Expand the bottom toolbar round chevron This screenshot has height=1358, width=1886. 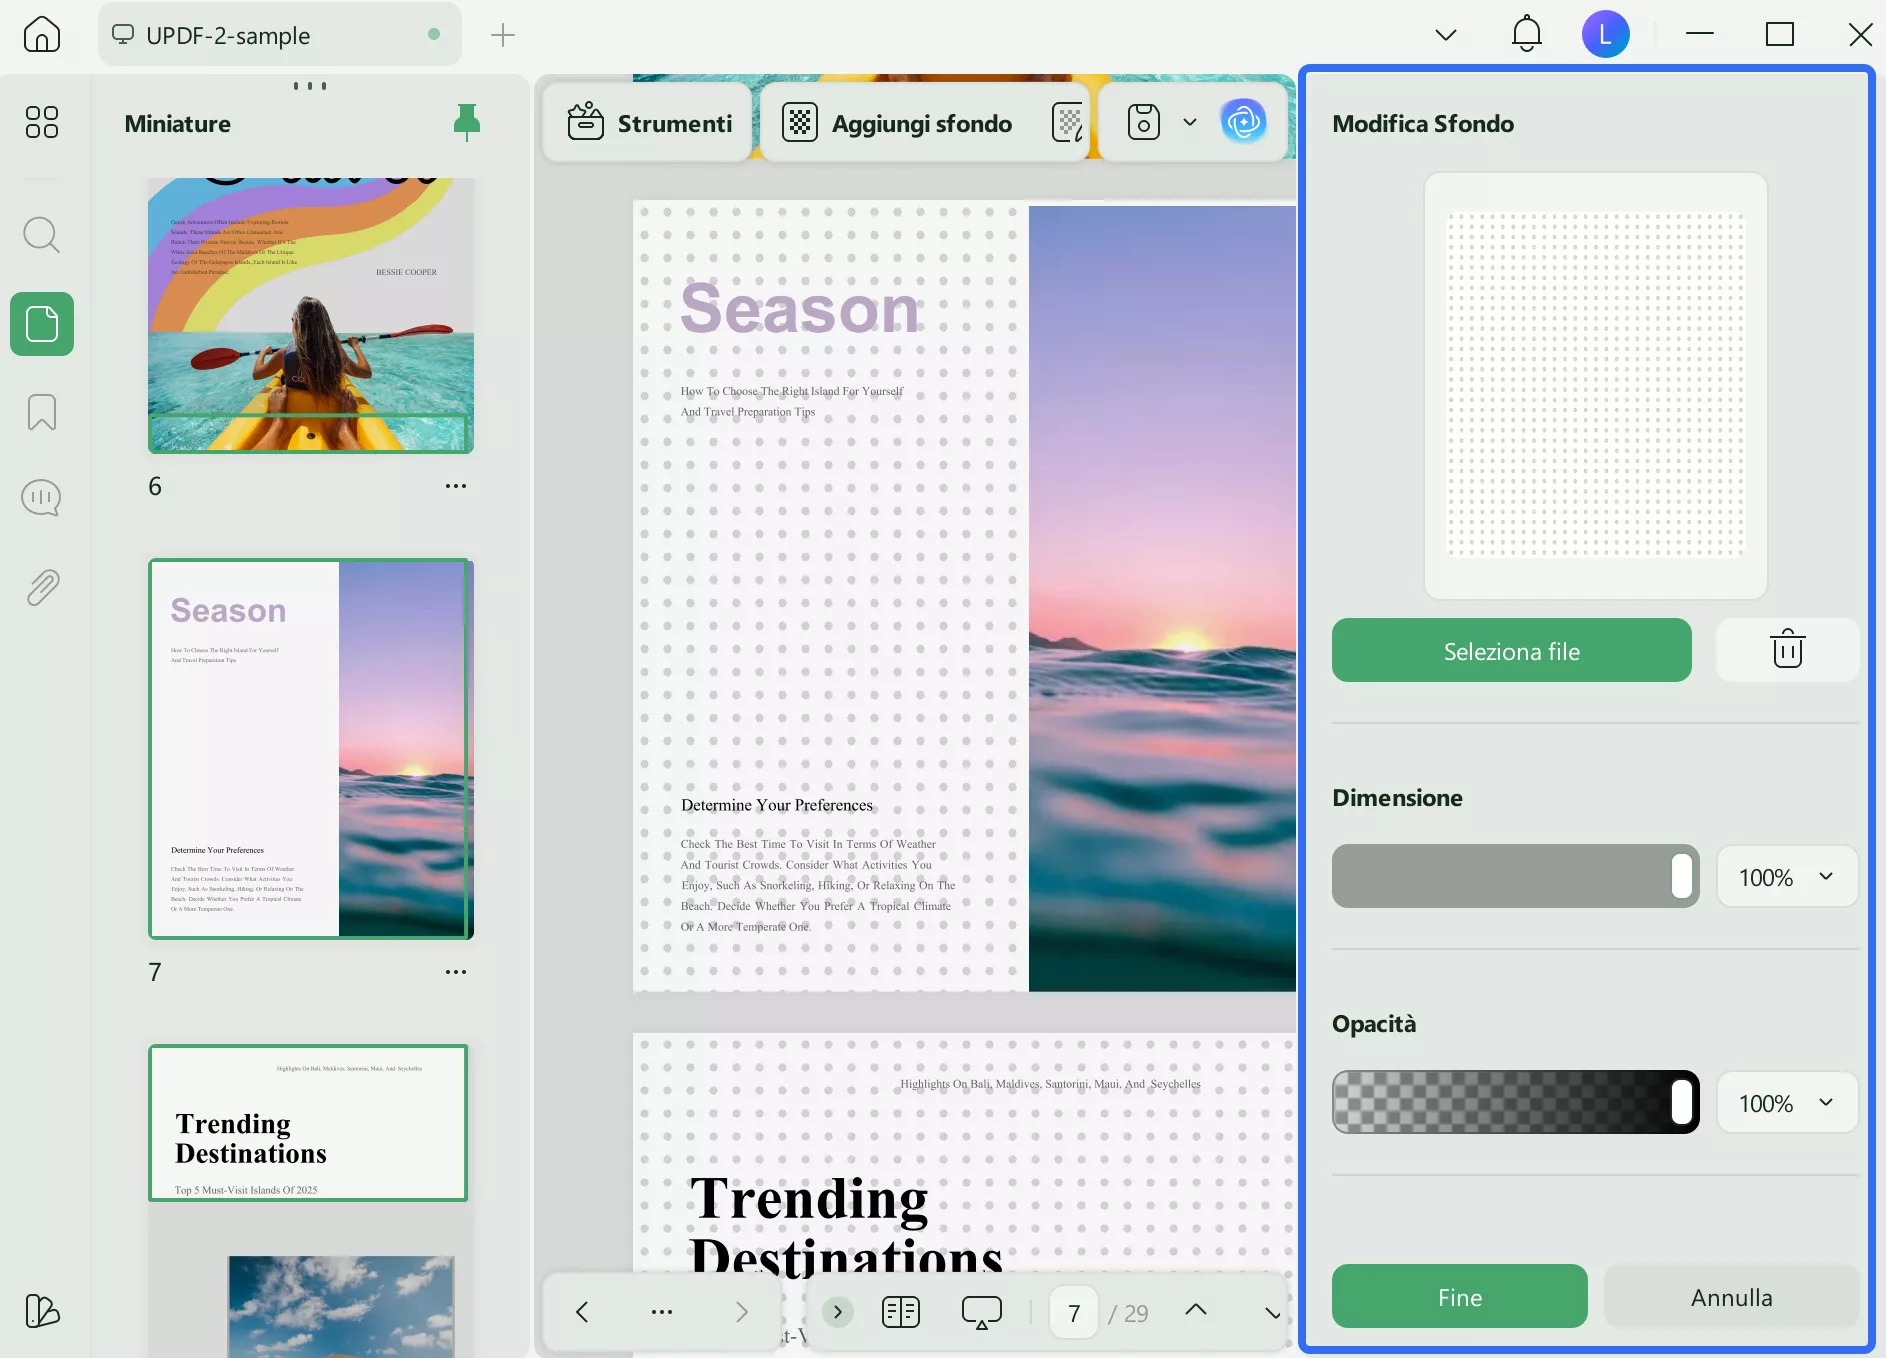[x=838, y=1312]
